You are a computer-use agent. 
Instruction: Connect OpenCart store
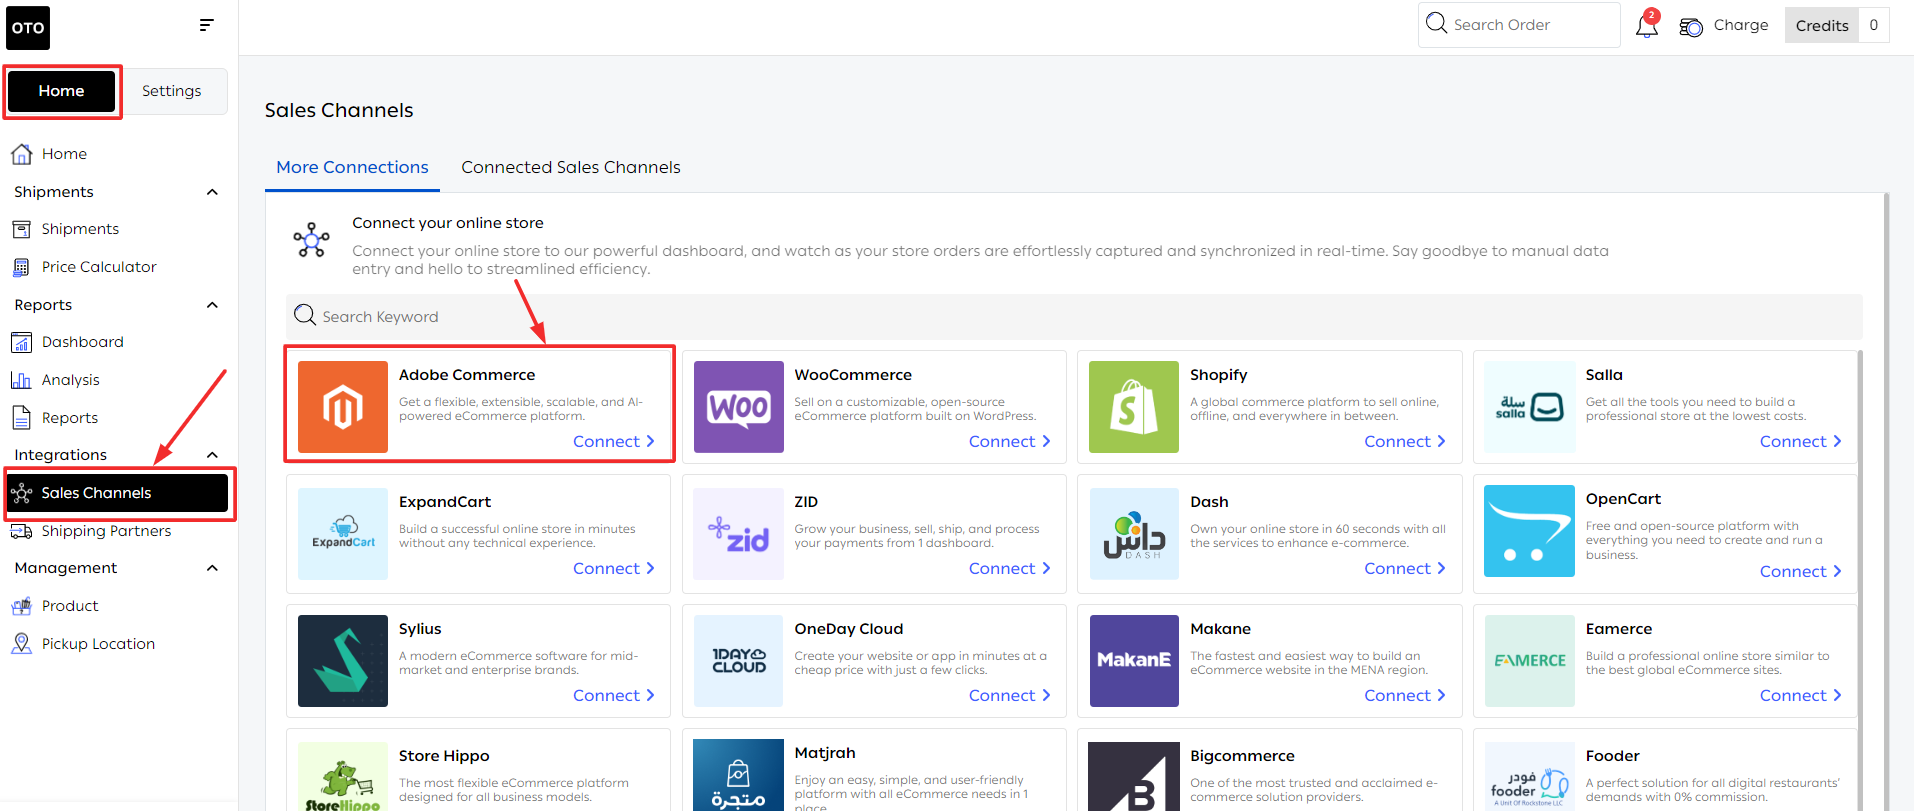point(1801,571)
